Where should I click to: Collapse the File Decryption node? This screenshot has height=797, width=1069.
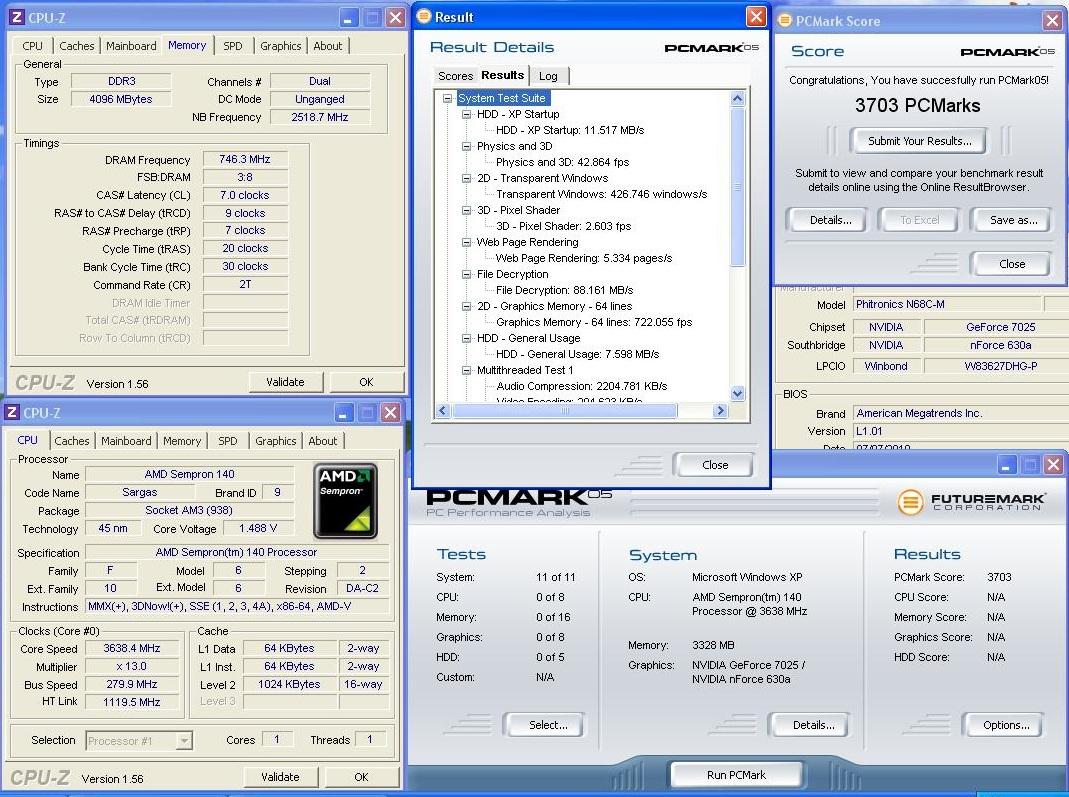(x=466, y=275)
